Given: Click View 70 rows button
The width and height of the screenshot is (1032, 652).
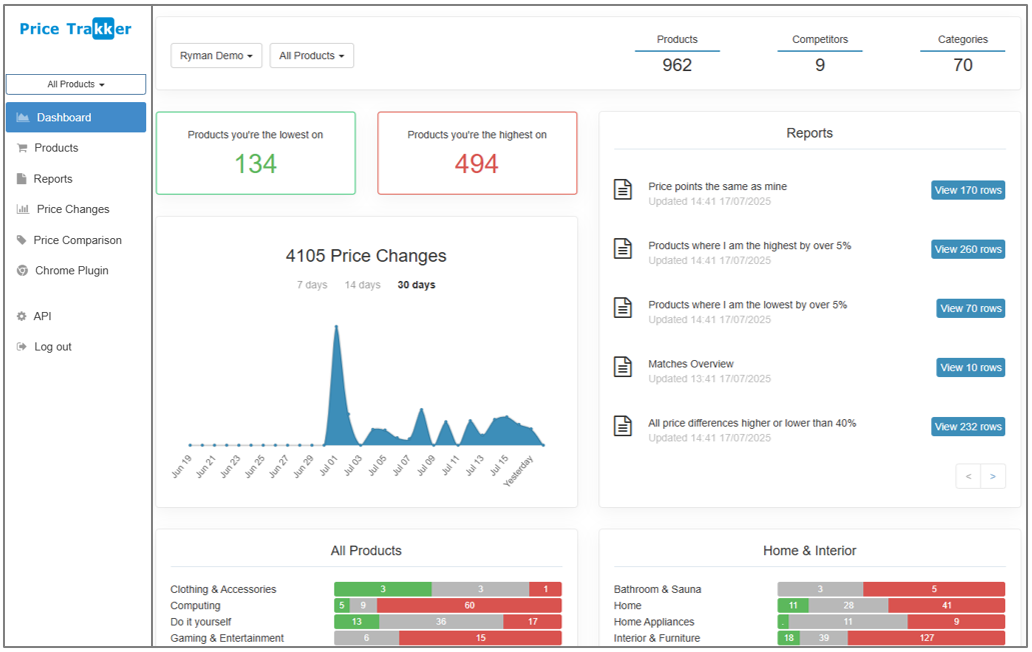Looking at the screenshot, I should tap(971, 309).
